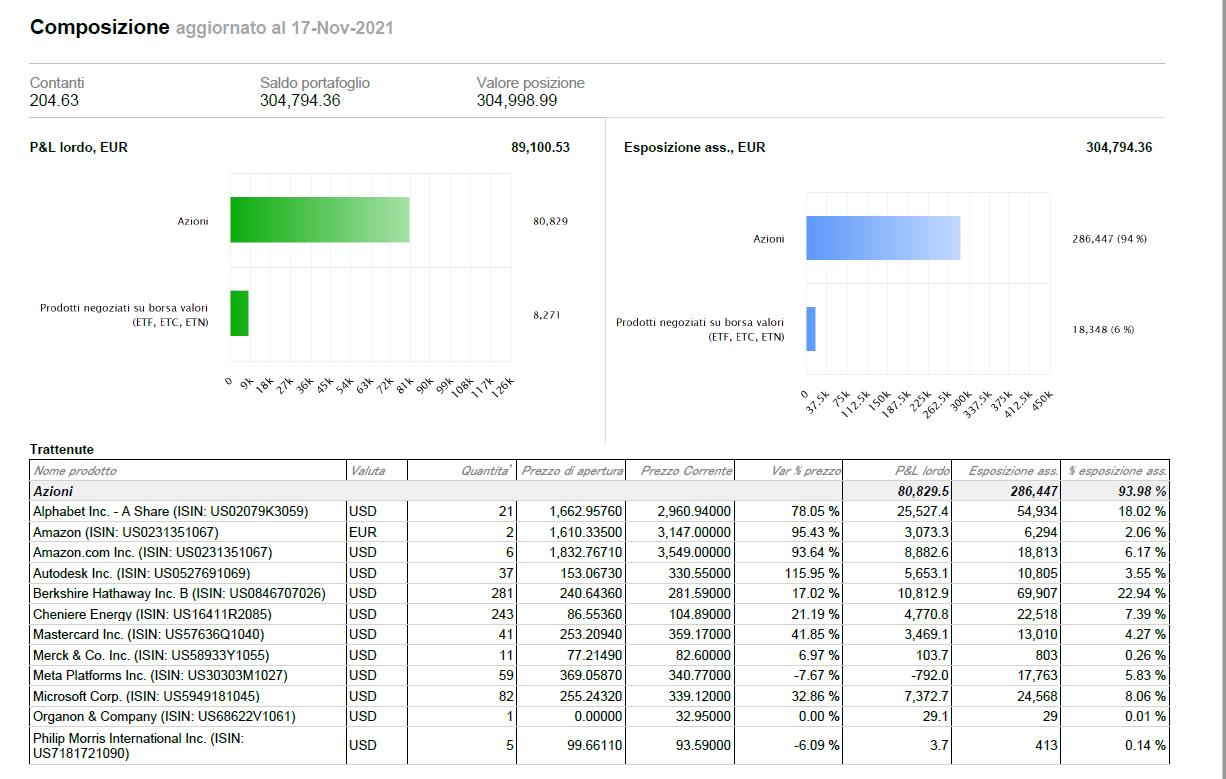
Task: Select the small blue ETF exposure bar
Action: point(811,329)
